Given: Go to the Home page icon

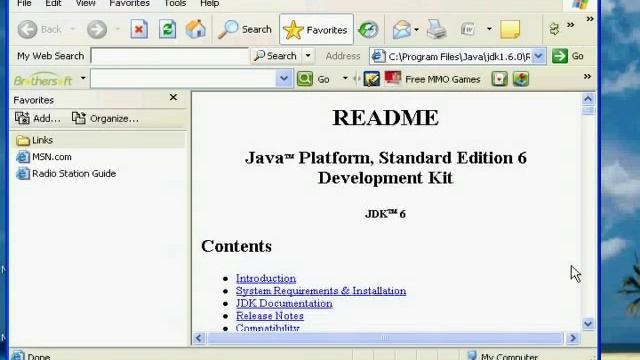Looking at the screenshot, I should pyautogui.click(x=196, y=29).
